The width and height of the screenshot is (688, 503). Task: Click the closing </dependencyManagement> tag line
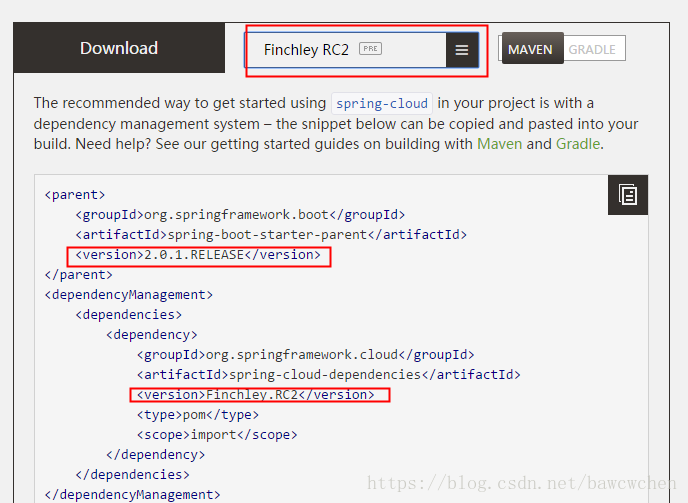(133, 495)
